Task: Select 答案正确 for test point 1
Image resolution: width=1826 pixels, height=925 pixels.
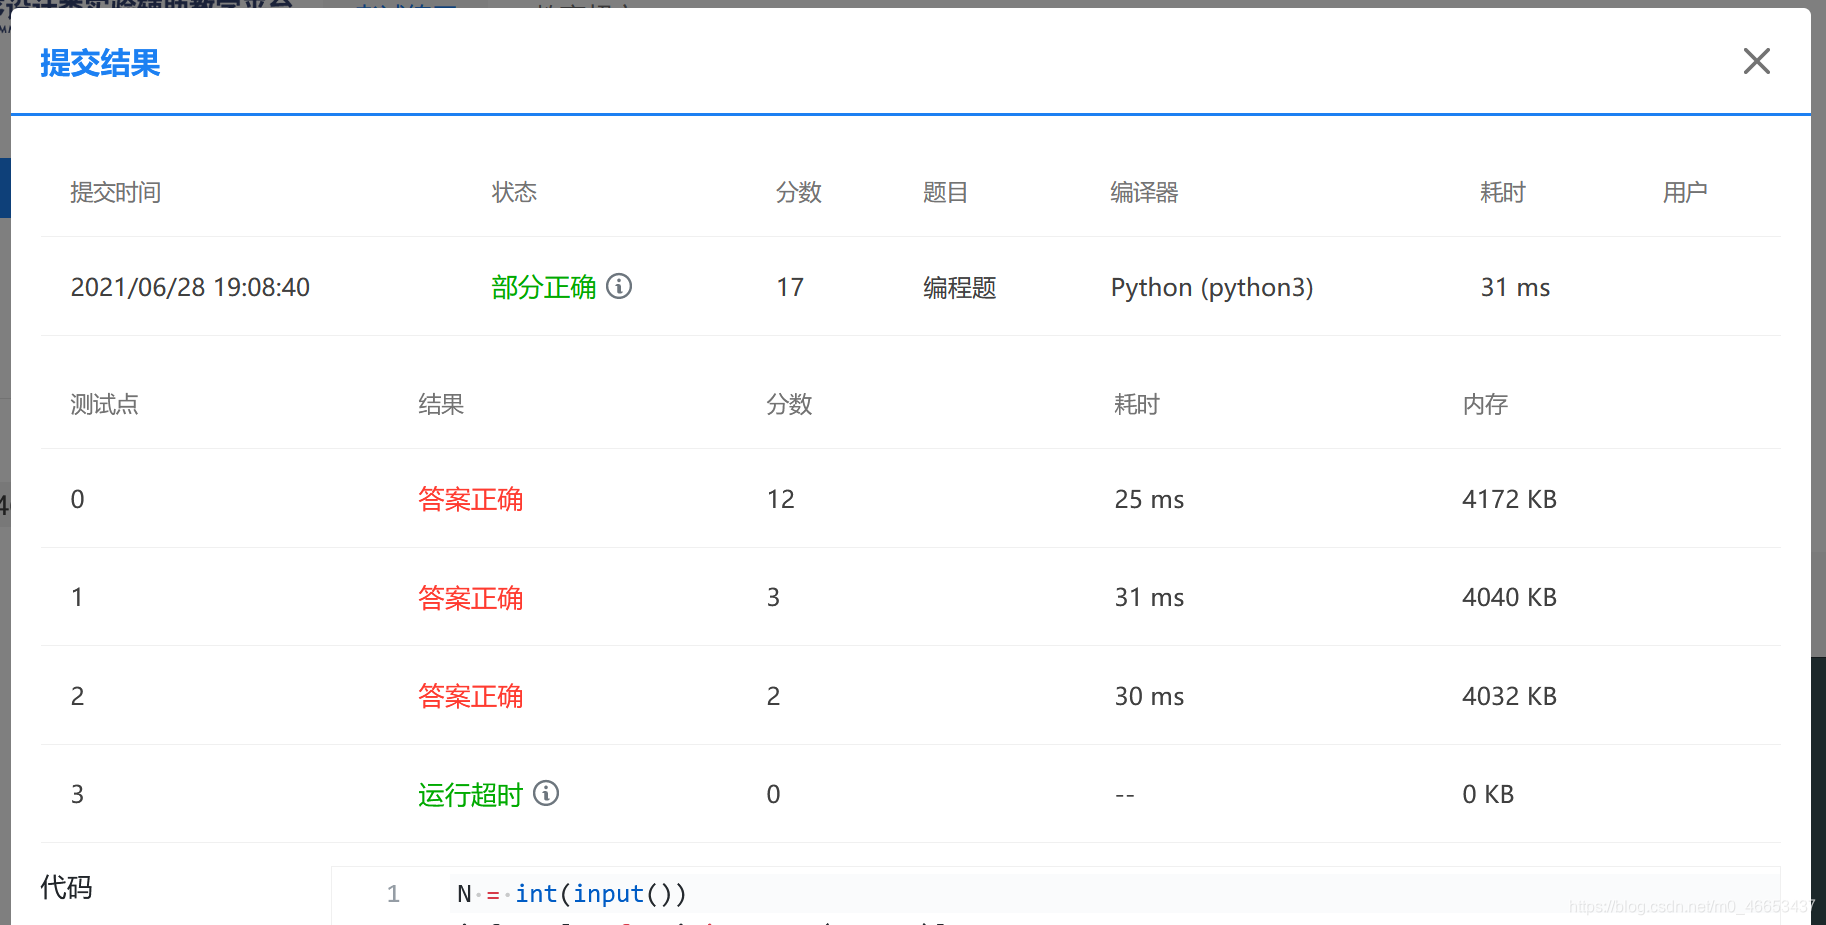Action: pos(470,598)
